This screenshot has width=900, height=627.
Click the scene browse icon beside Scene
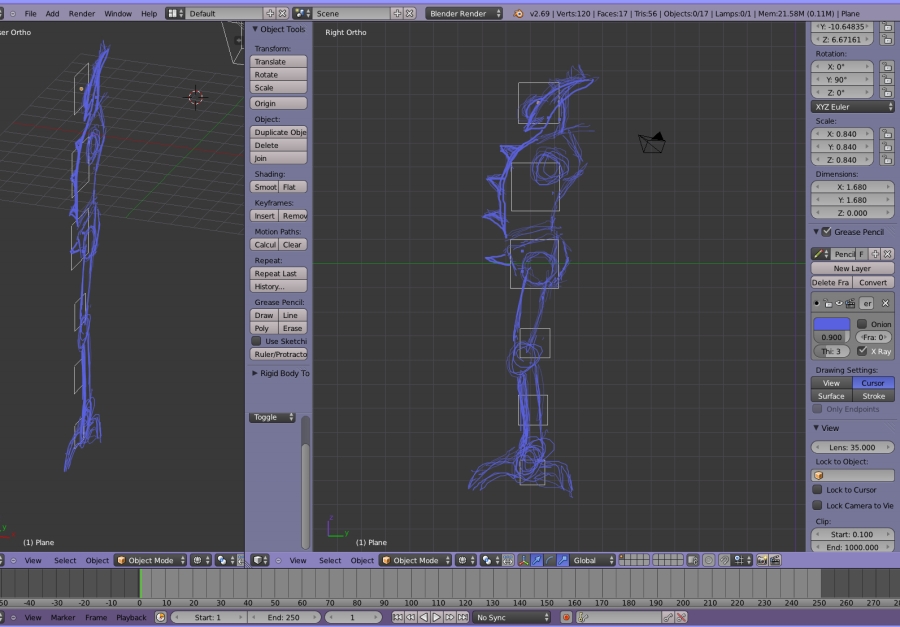point(302,13)
